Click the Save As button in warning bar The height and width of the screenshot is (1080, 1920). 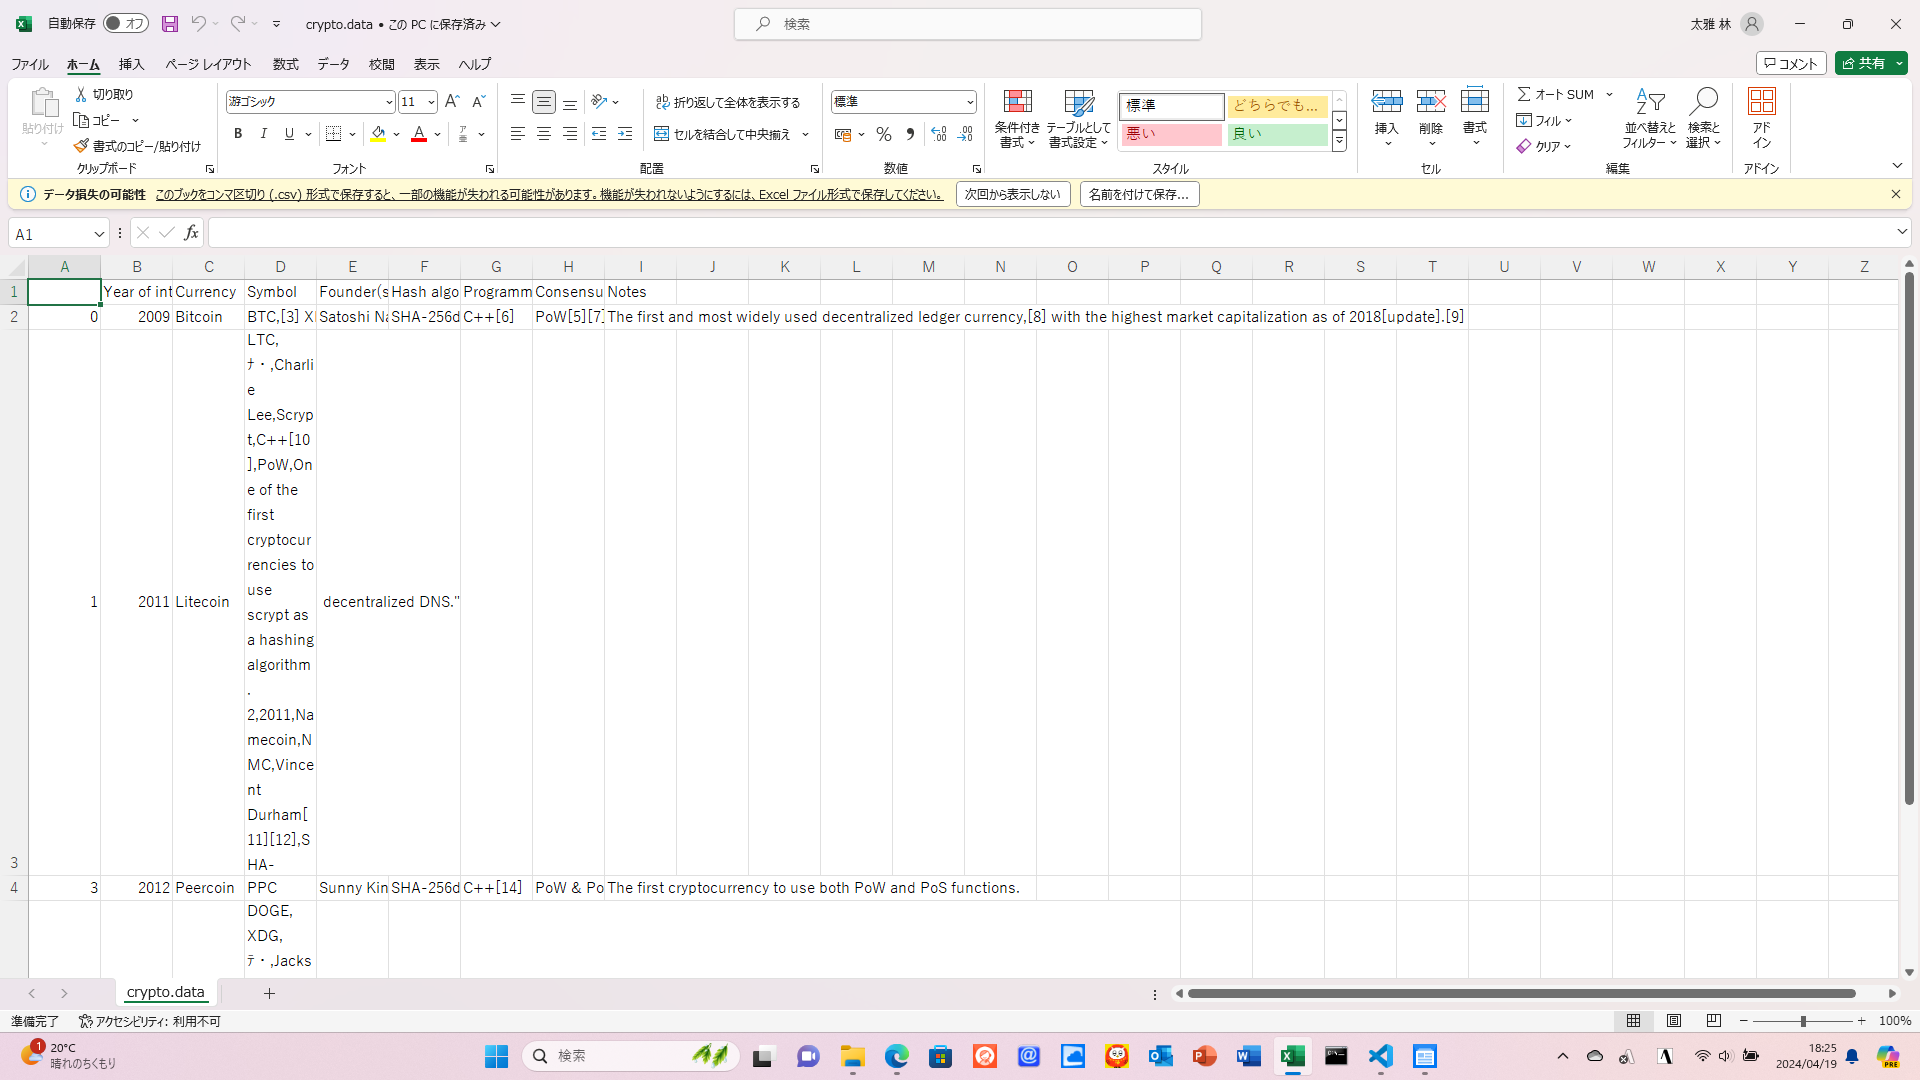pyautogui.click(x=1139, y=194)
